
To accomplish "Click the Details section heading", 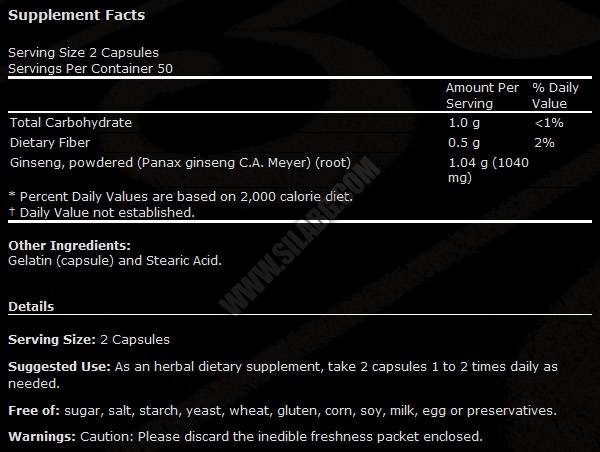I will tap(31, 307).
